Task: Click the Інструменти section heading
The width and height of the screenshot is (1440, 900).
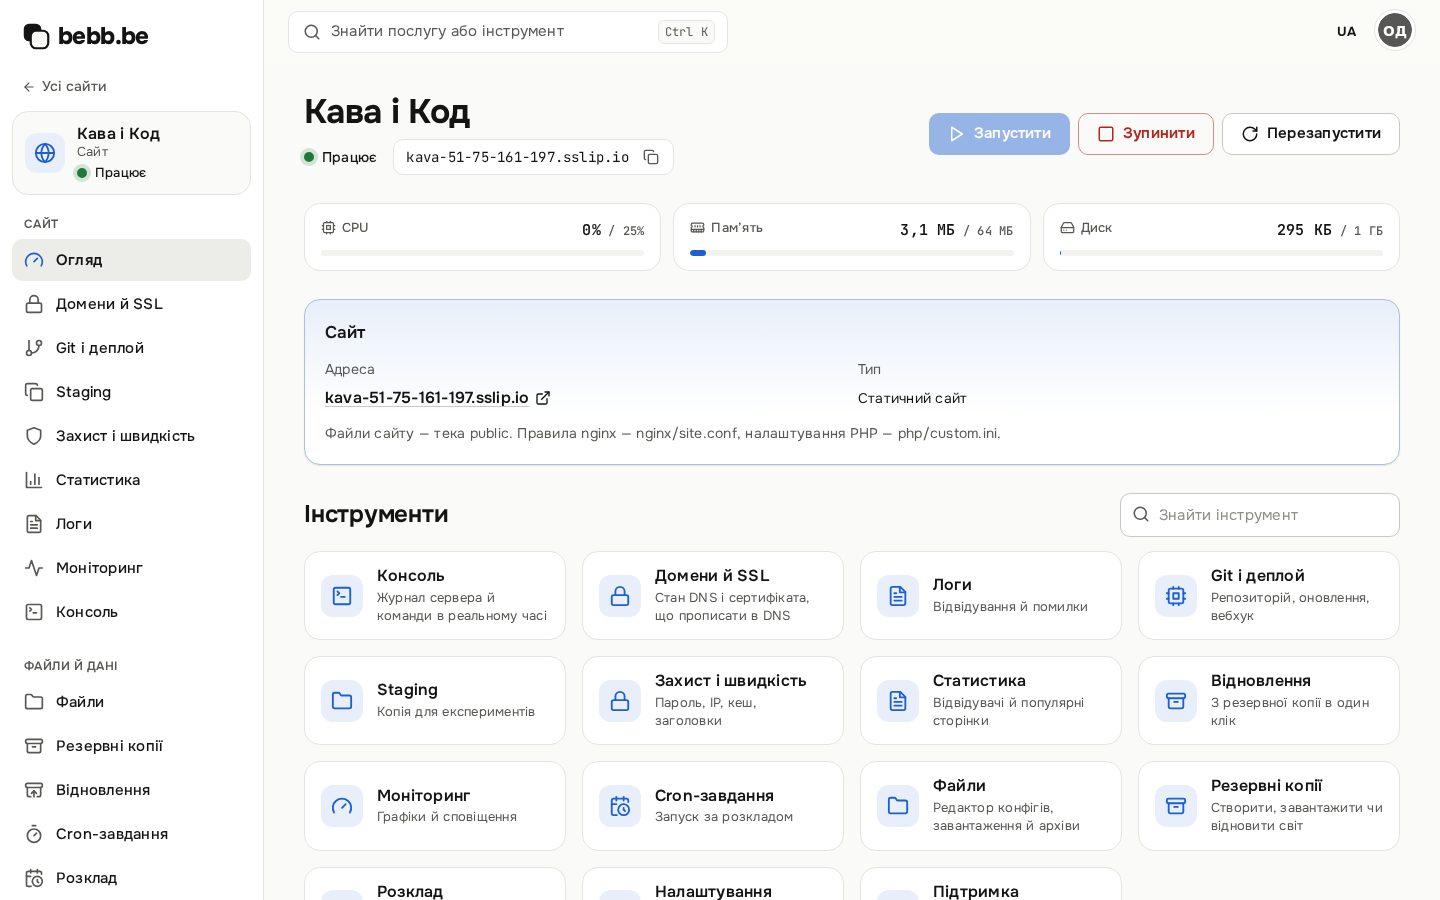Action: (x=376, y=514)
